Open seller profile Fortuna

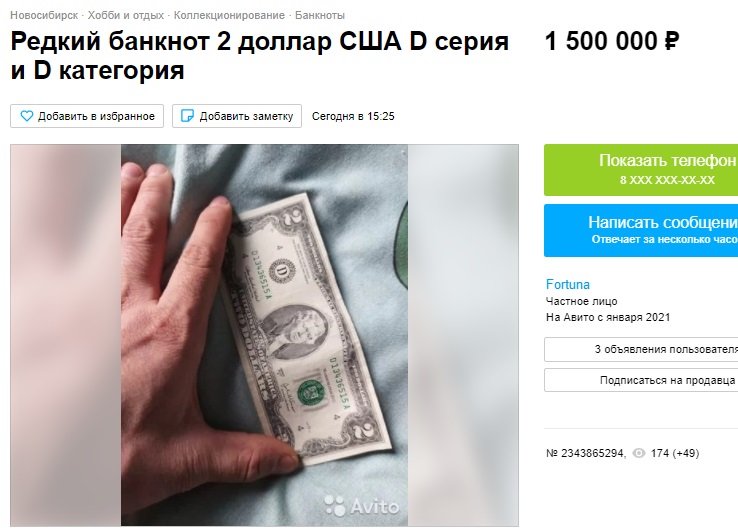pyautogui.click(x=568, y=284)
